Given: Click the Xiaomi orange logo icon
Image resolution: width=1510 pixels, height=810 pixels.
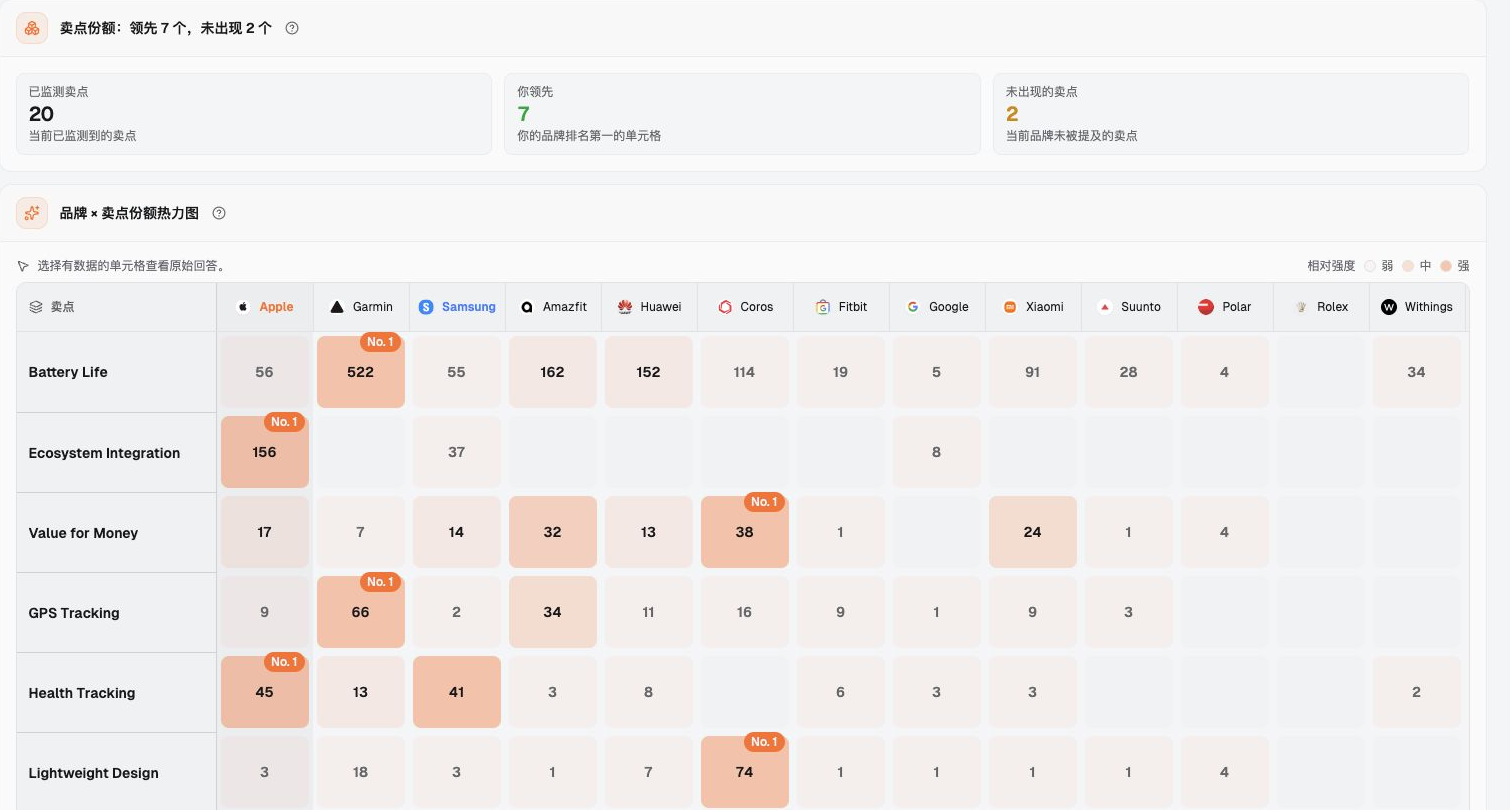Looking at the screenshot, I should [1010, 307].
